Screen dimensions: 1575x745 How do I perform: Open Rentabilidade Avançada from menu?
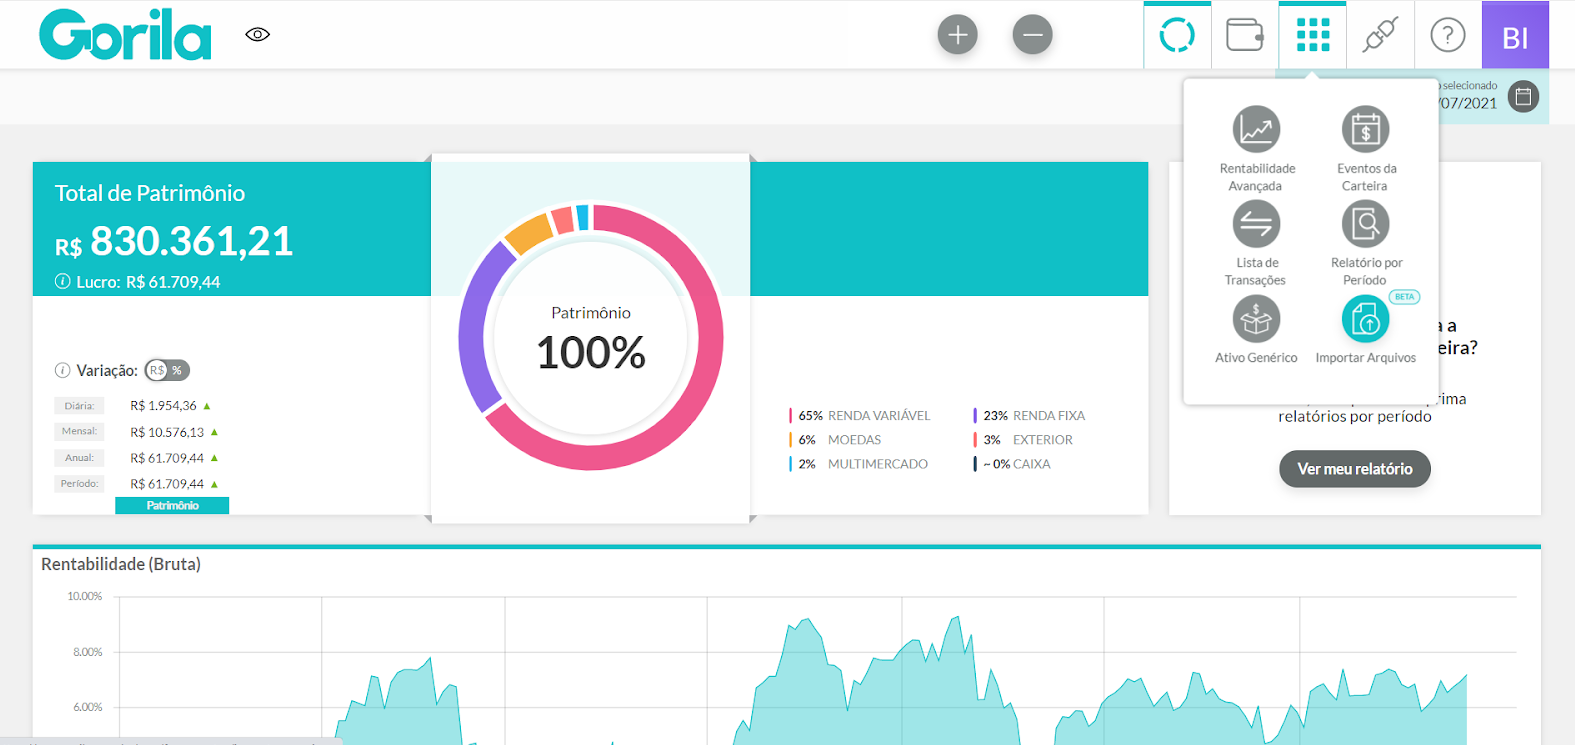point(1256,149)
